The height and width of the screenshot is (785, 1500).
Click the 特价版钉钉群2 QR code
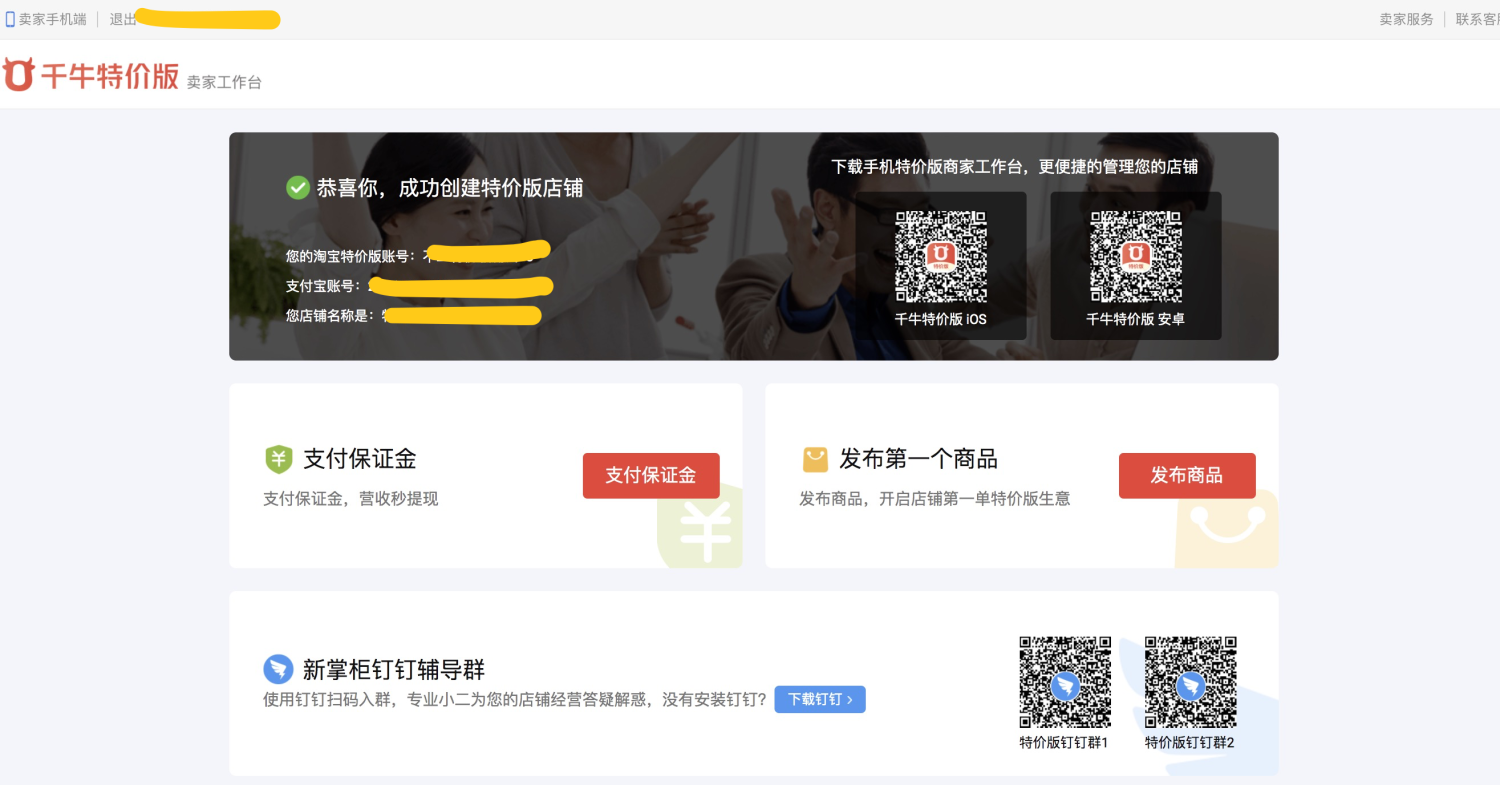tap(1190, 682)
